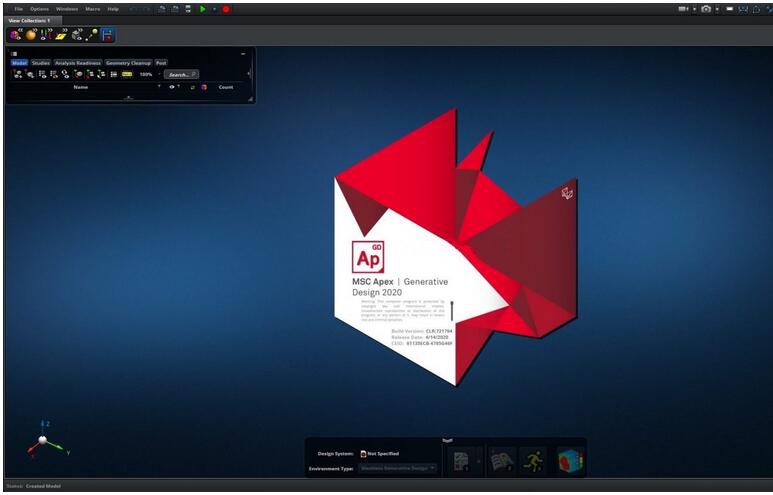Click the video camera record icon
This screenshot has width=773, height=495.
coord(683,9)
